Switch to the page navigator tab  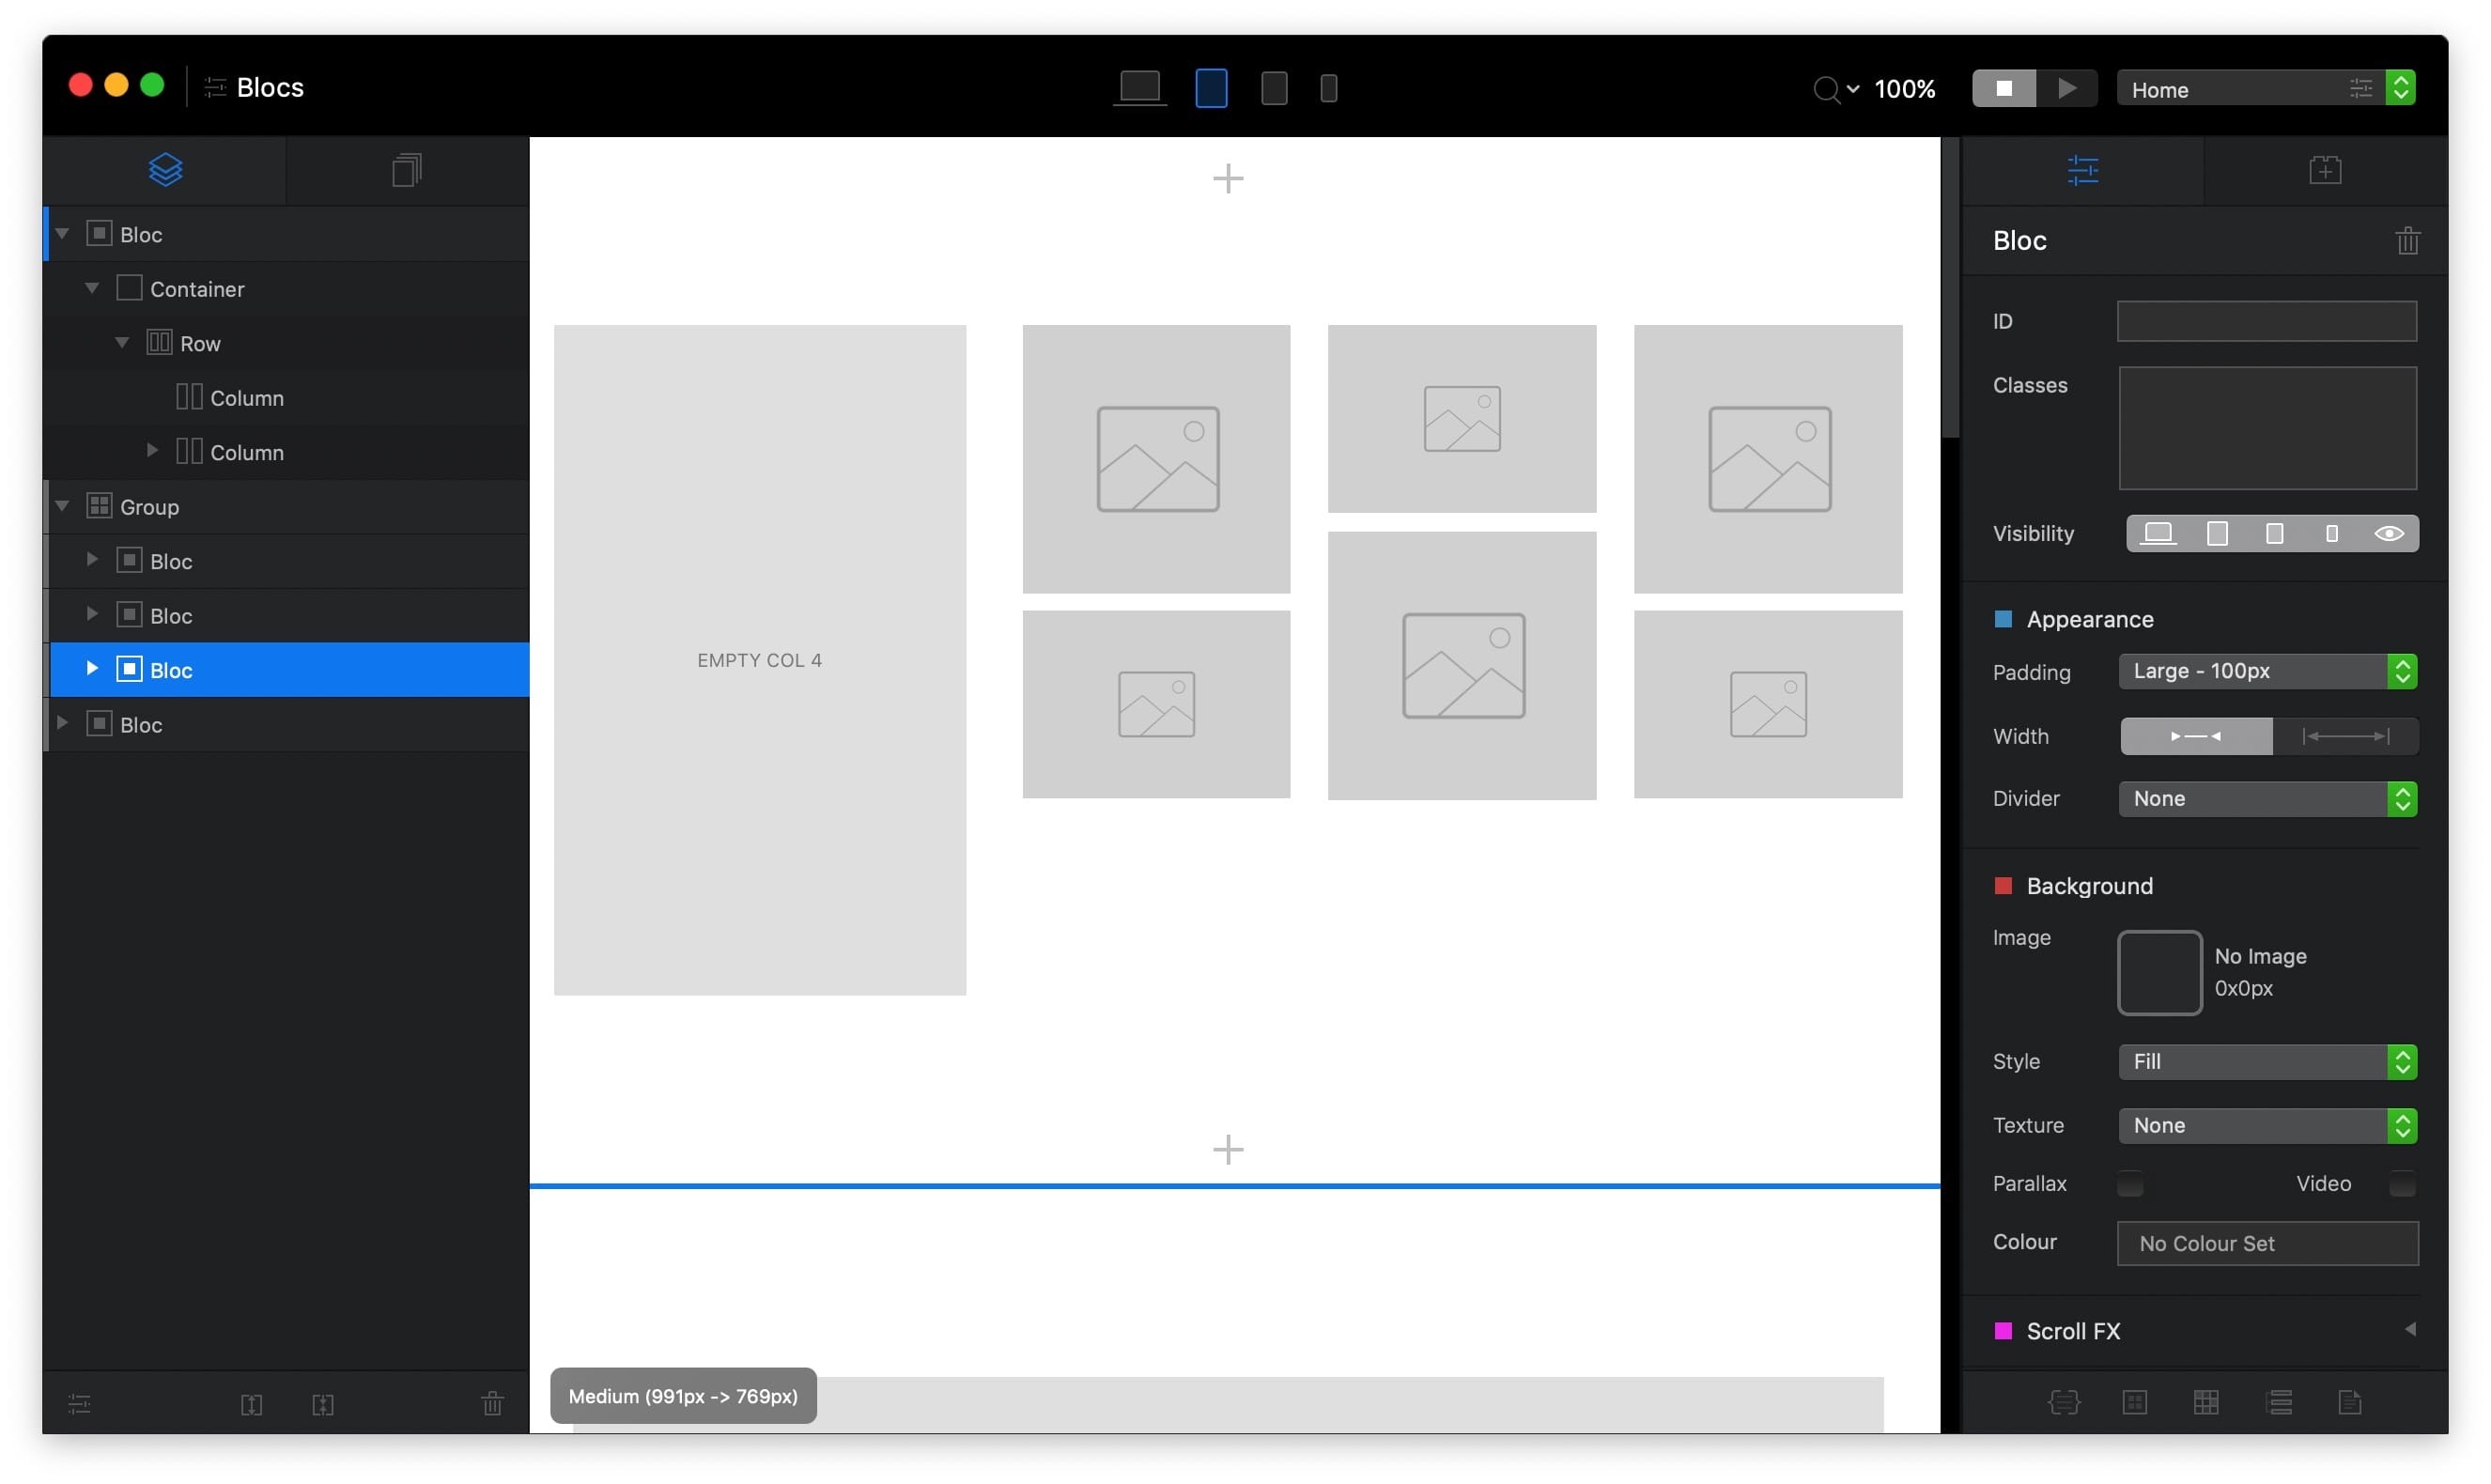point(406,170)
